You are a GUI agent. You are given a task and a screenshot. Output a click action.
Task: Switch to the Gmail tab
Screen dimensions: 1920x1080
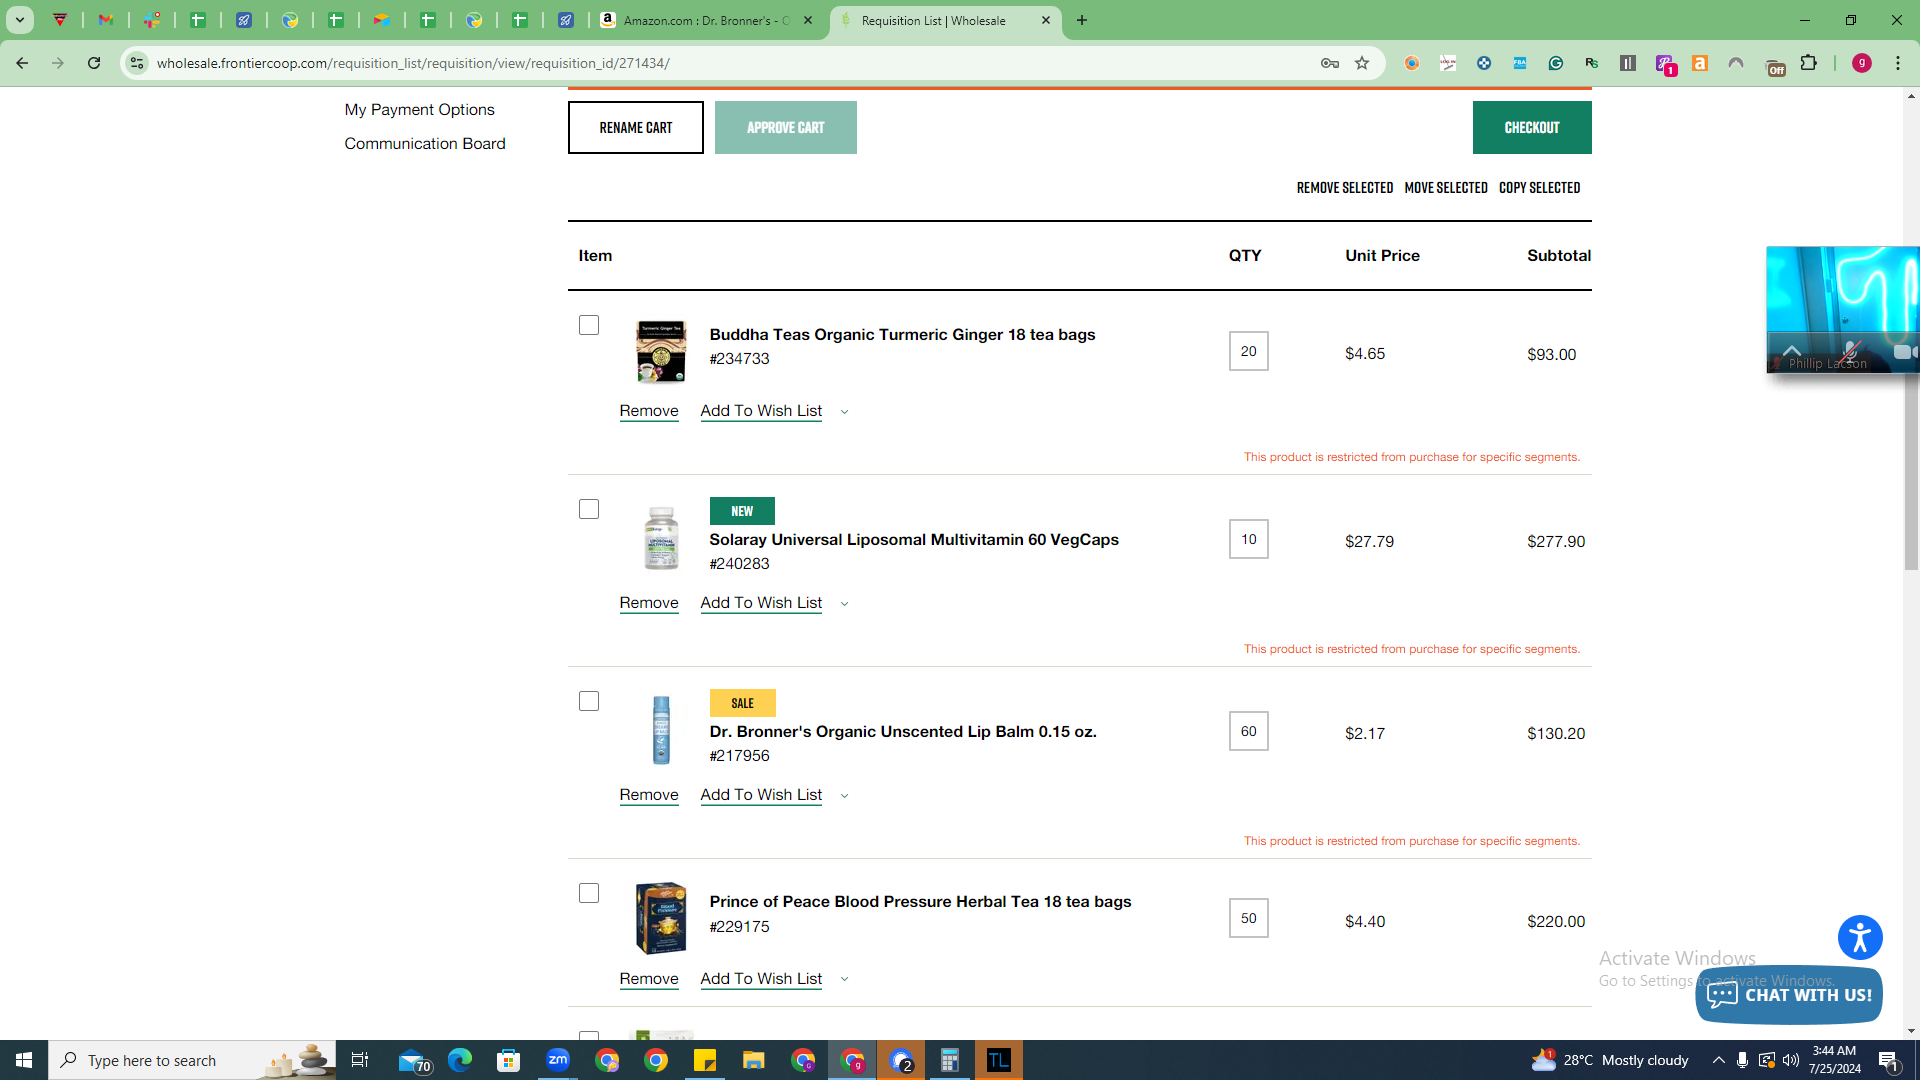point(106,20)
